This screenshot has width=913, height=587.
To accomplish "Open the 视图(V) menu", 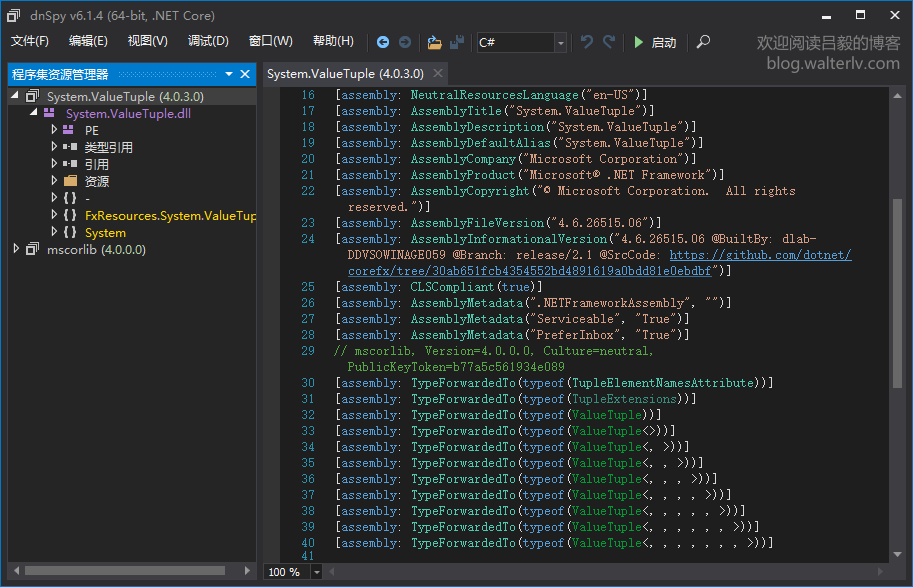I will (148, 41).
